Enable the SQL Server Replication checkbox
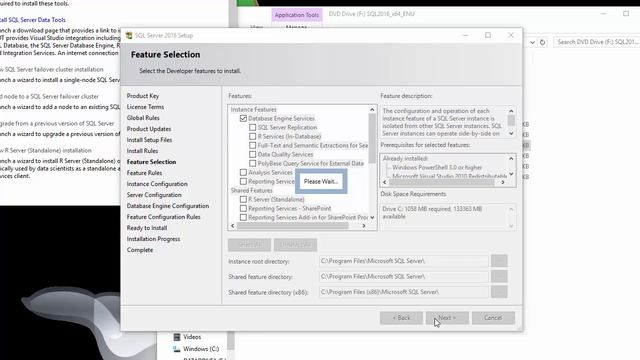Viewport: 640px width, 360px height. click(x=253, y=127)
